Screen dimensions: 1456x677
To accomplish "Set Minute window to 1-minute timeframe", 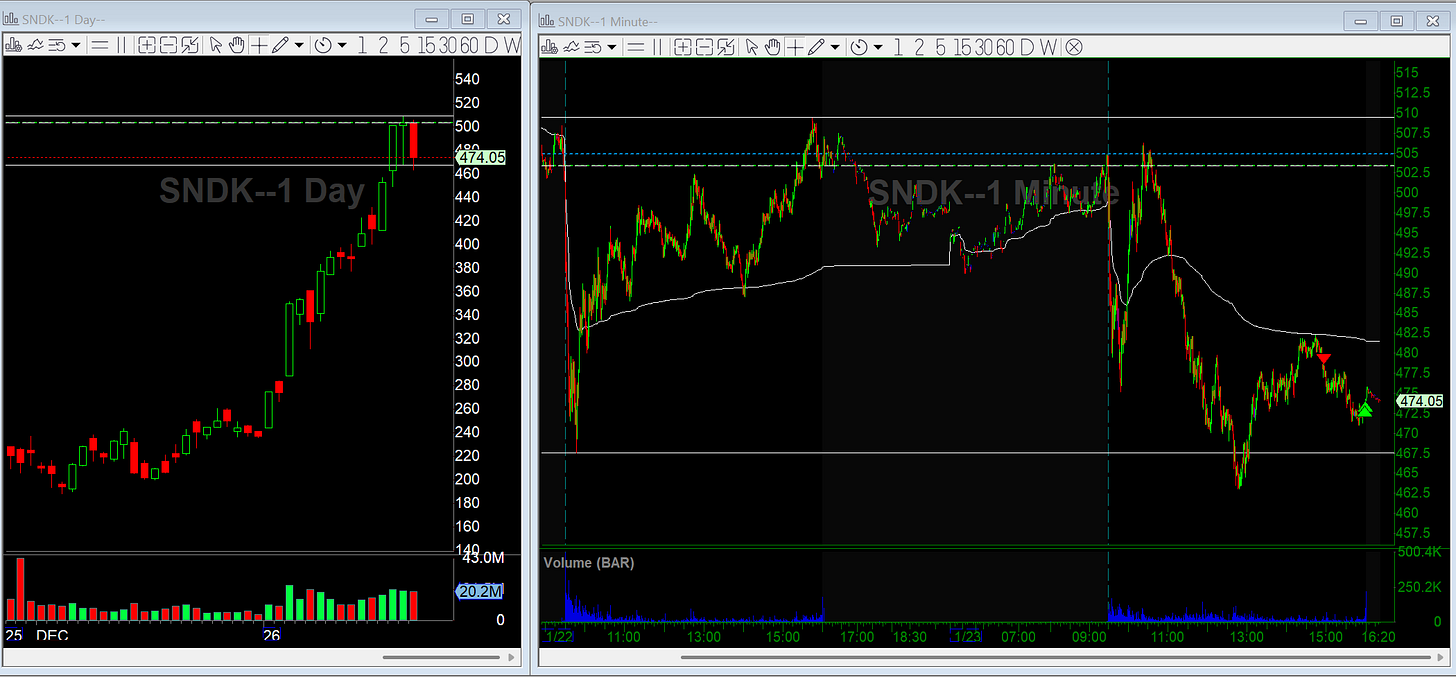I will tap(897, 45).
